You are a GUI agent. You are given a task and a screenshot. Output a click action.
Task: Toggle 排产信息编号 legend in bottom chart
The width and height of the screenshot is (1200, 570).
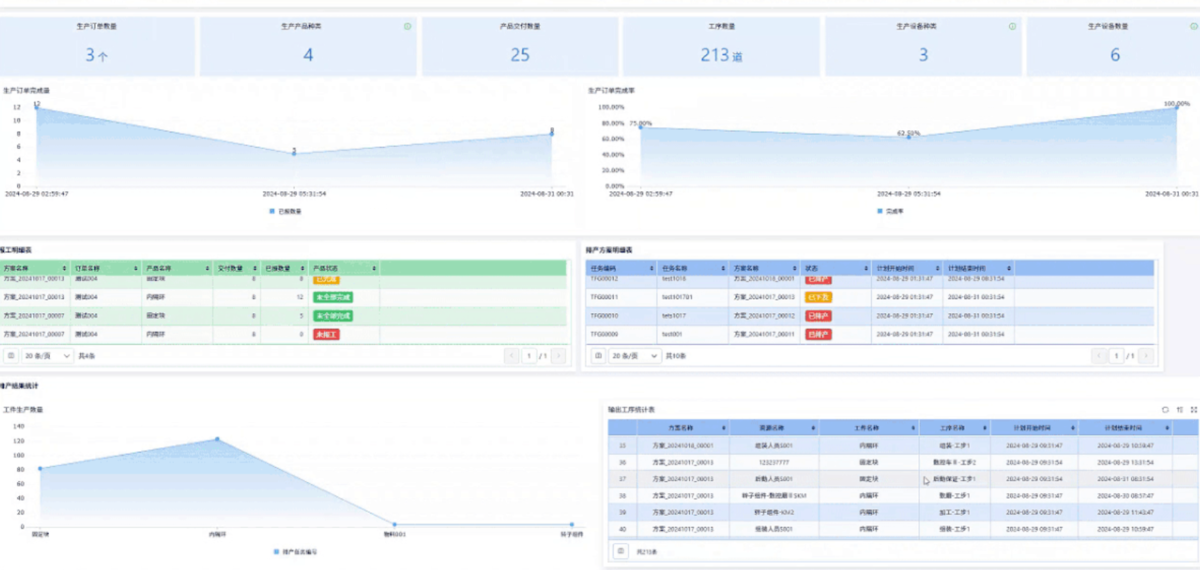[x=296, y=552]
